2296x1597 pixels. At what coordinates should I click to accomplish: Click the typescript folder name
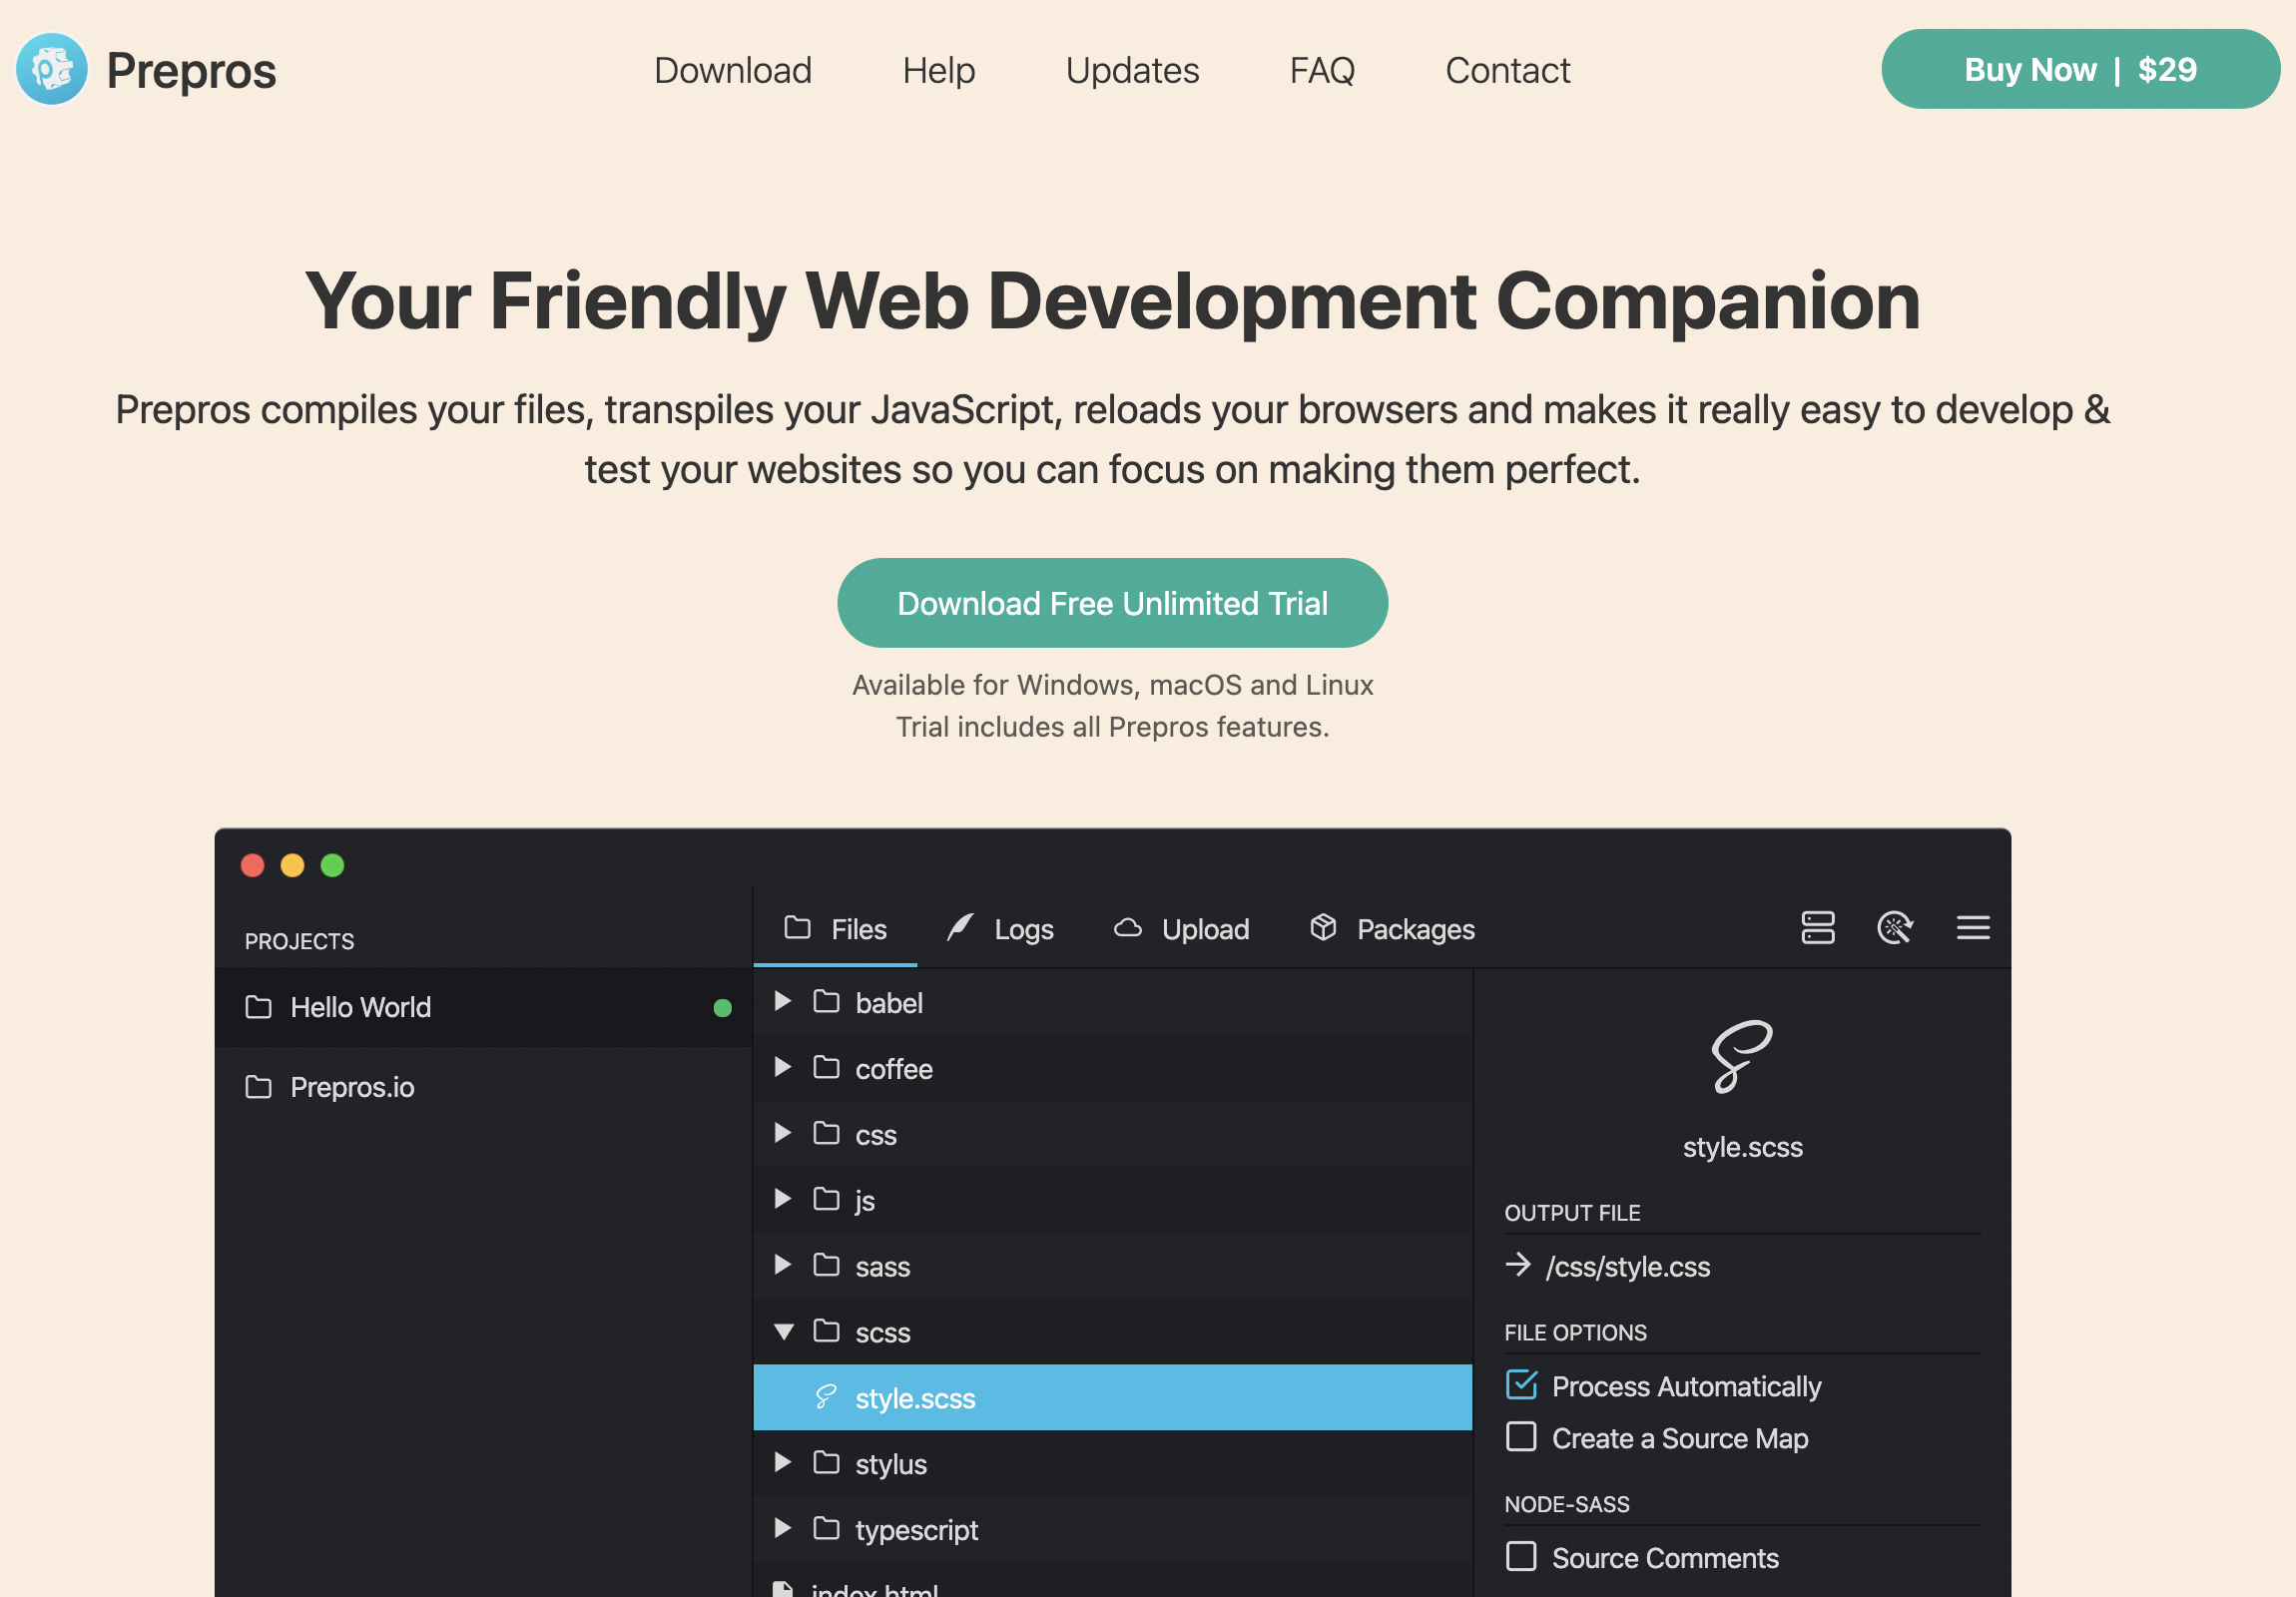917,1530
